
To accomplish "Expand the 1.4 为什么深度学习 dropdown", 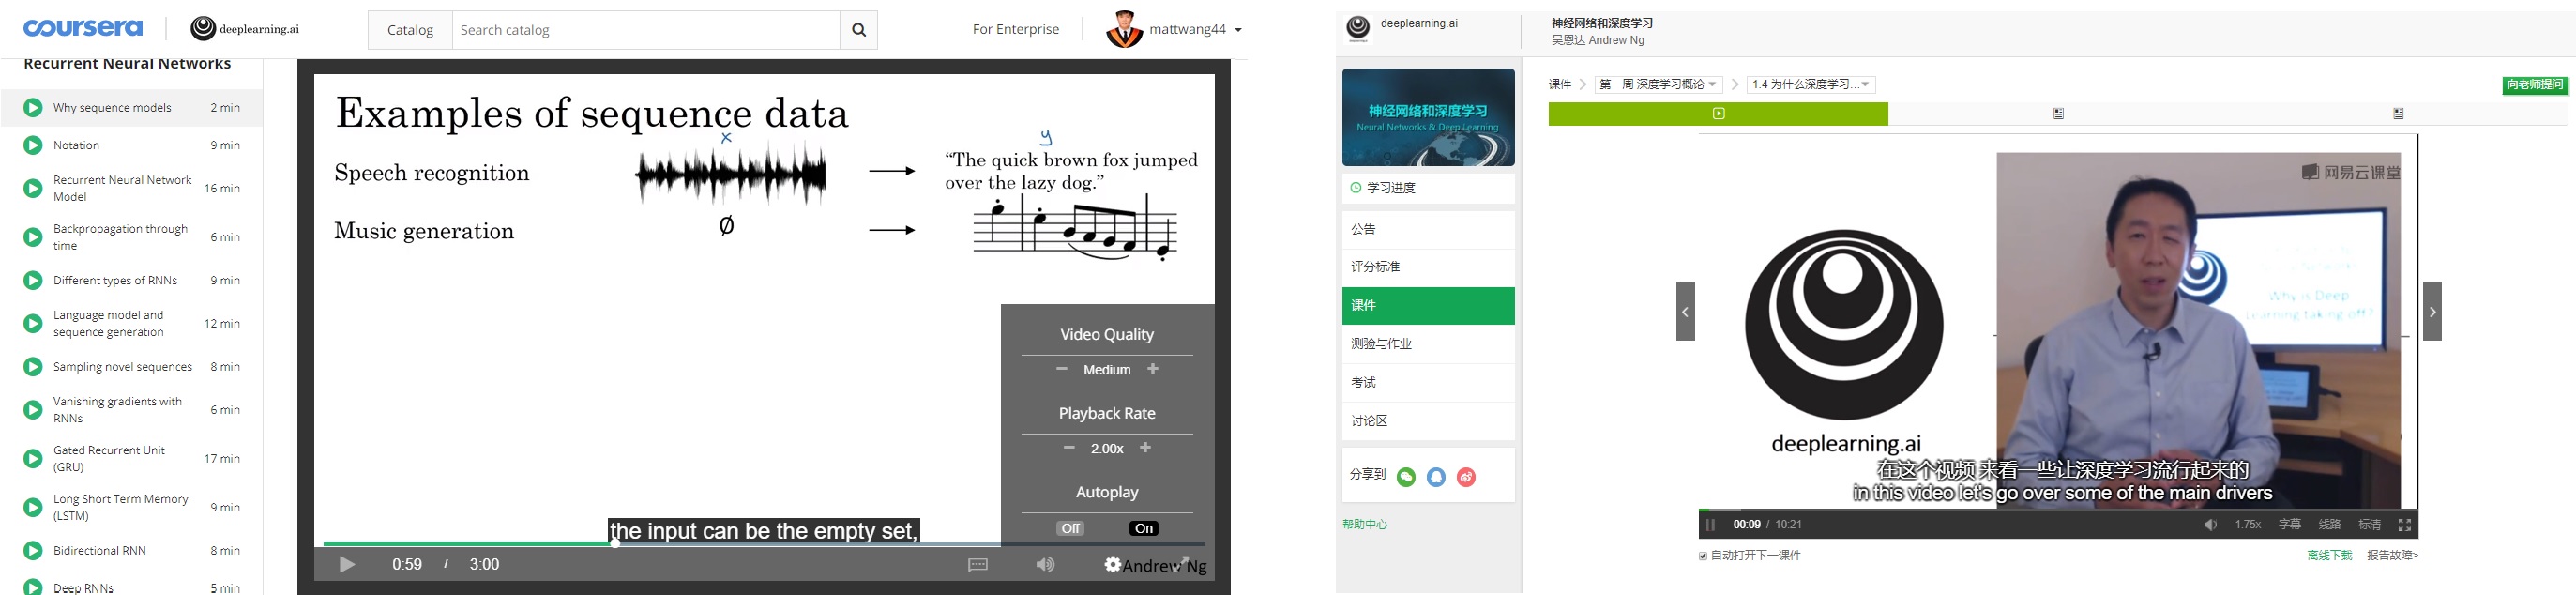I will pos(1811,85).
